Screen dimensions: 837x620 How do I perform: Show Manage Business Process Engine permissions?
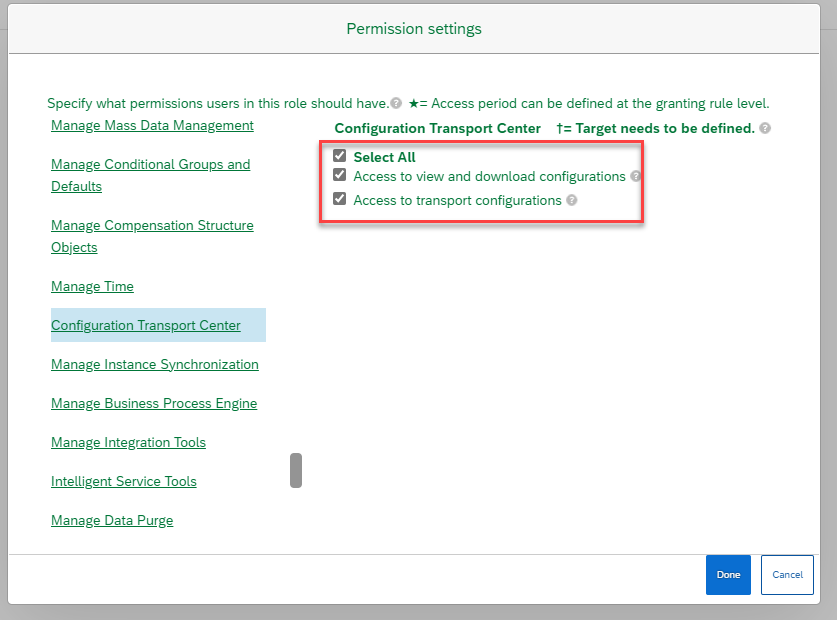click(x=154, y=403)
